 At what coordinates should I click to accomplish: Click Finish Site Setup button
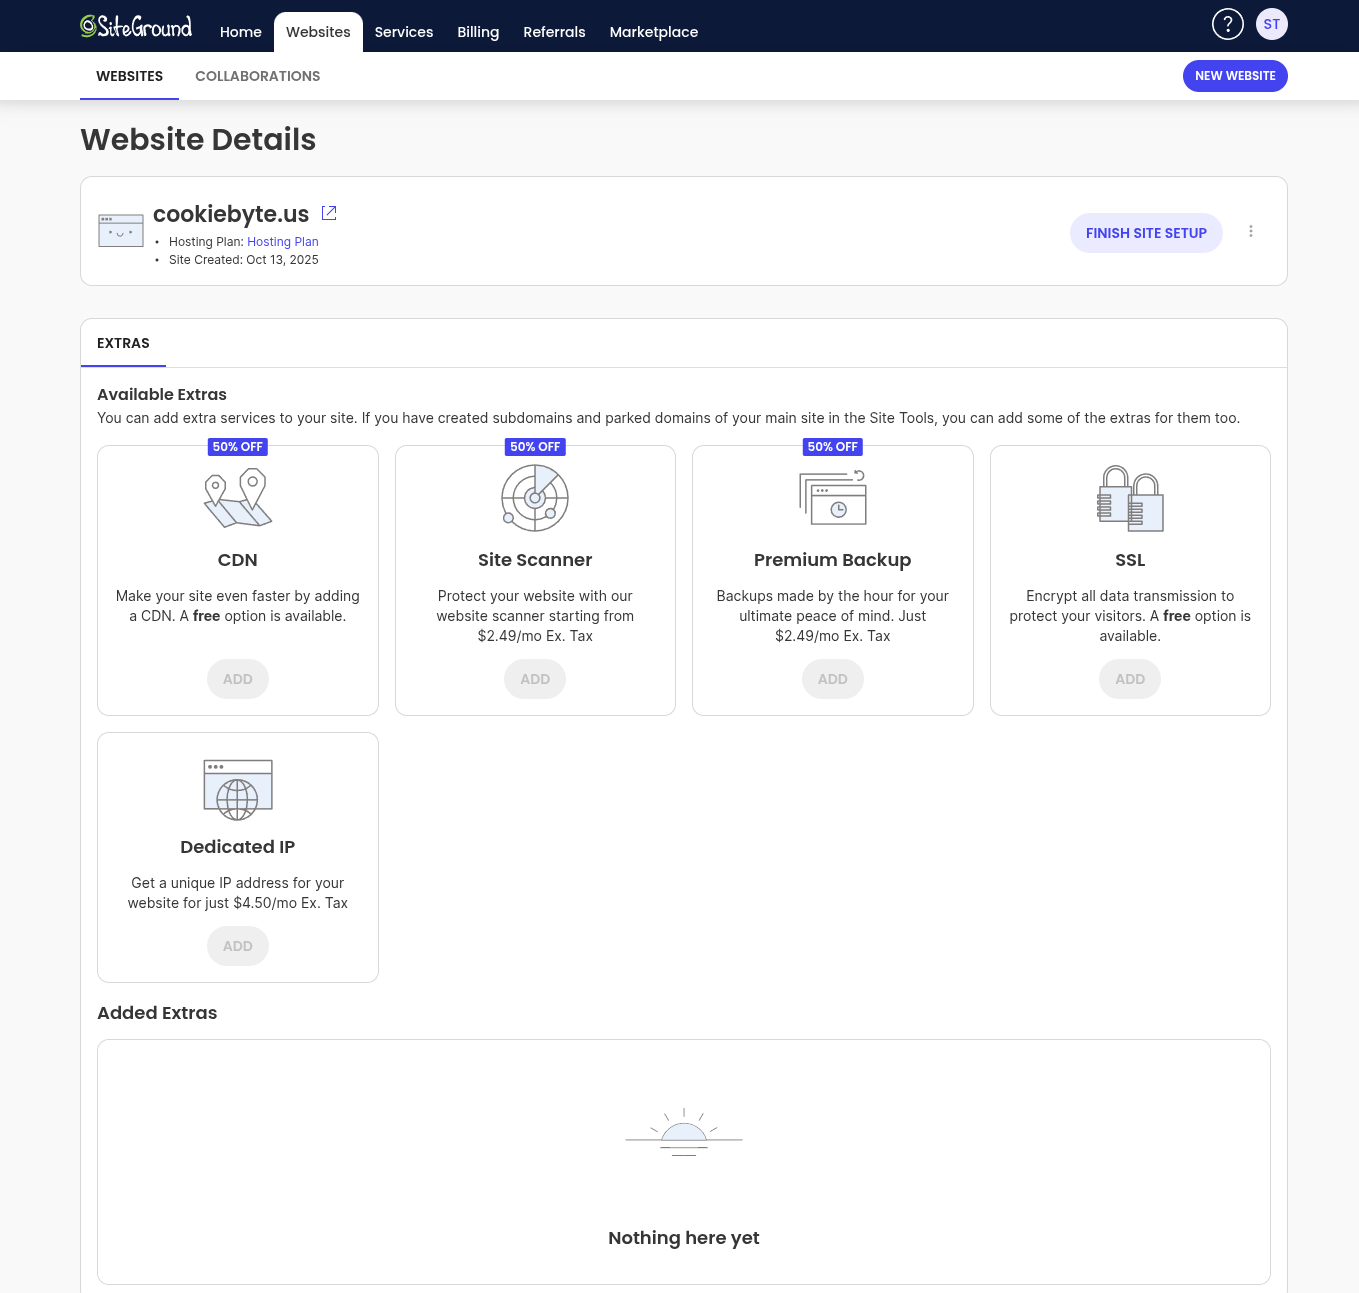click(1146, 233)
